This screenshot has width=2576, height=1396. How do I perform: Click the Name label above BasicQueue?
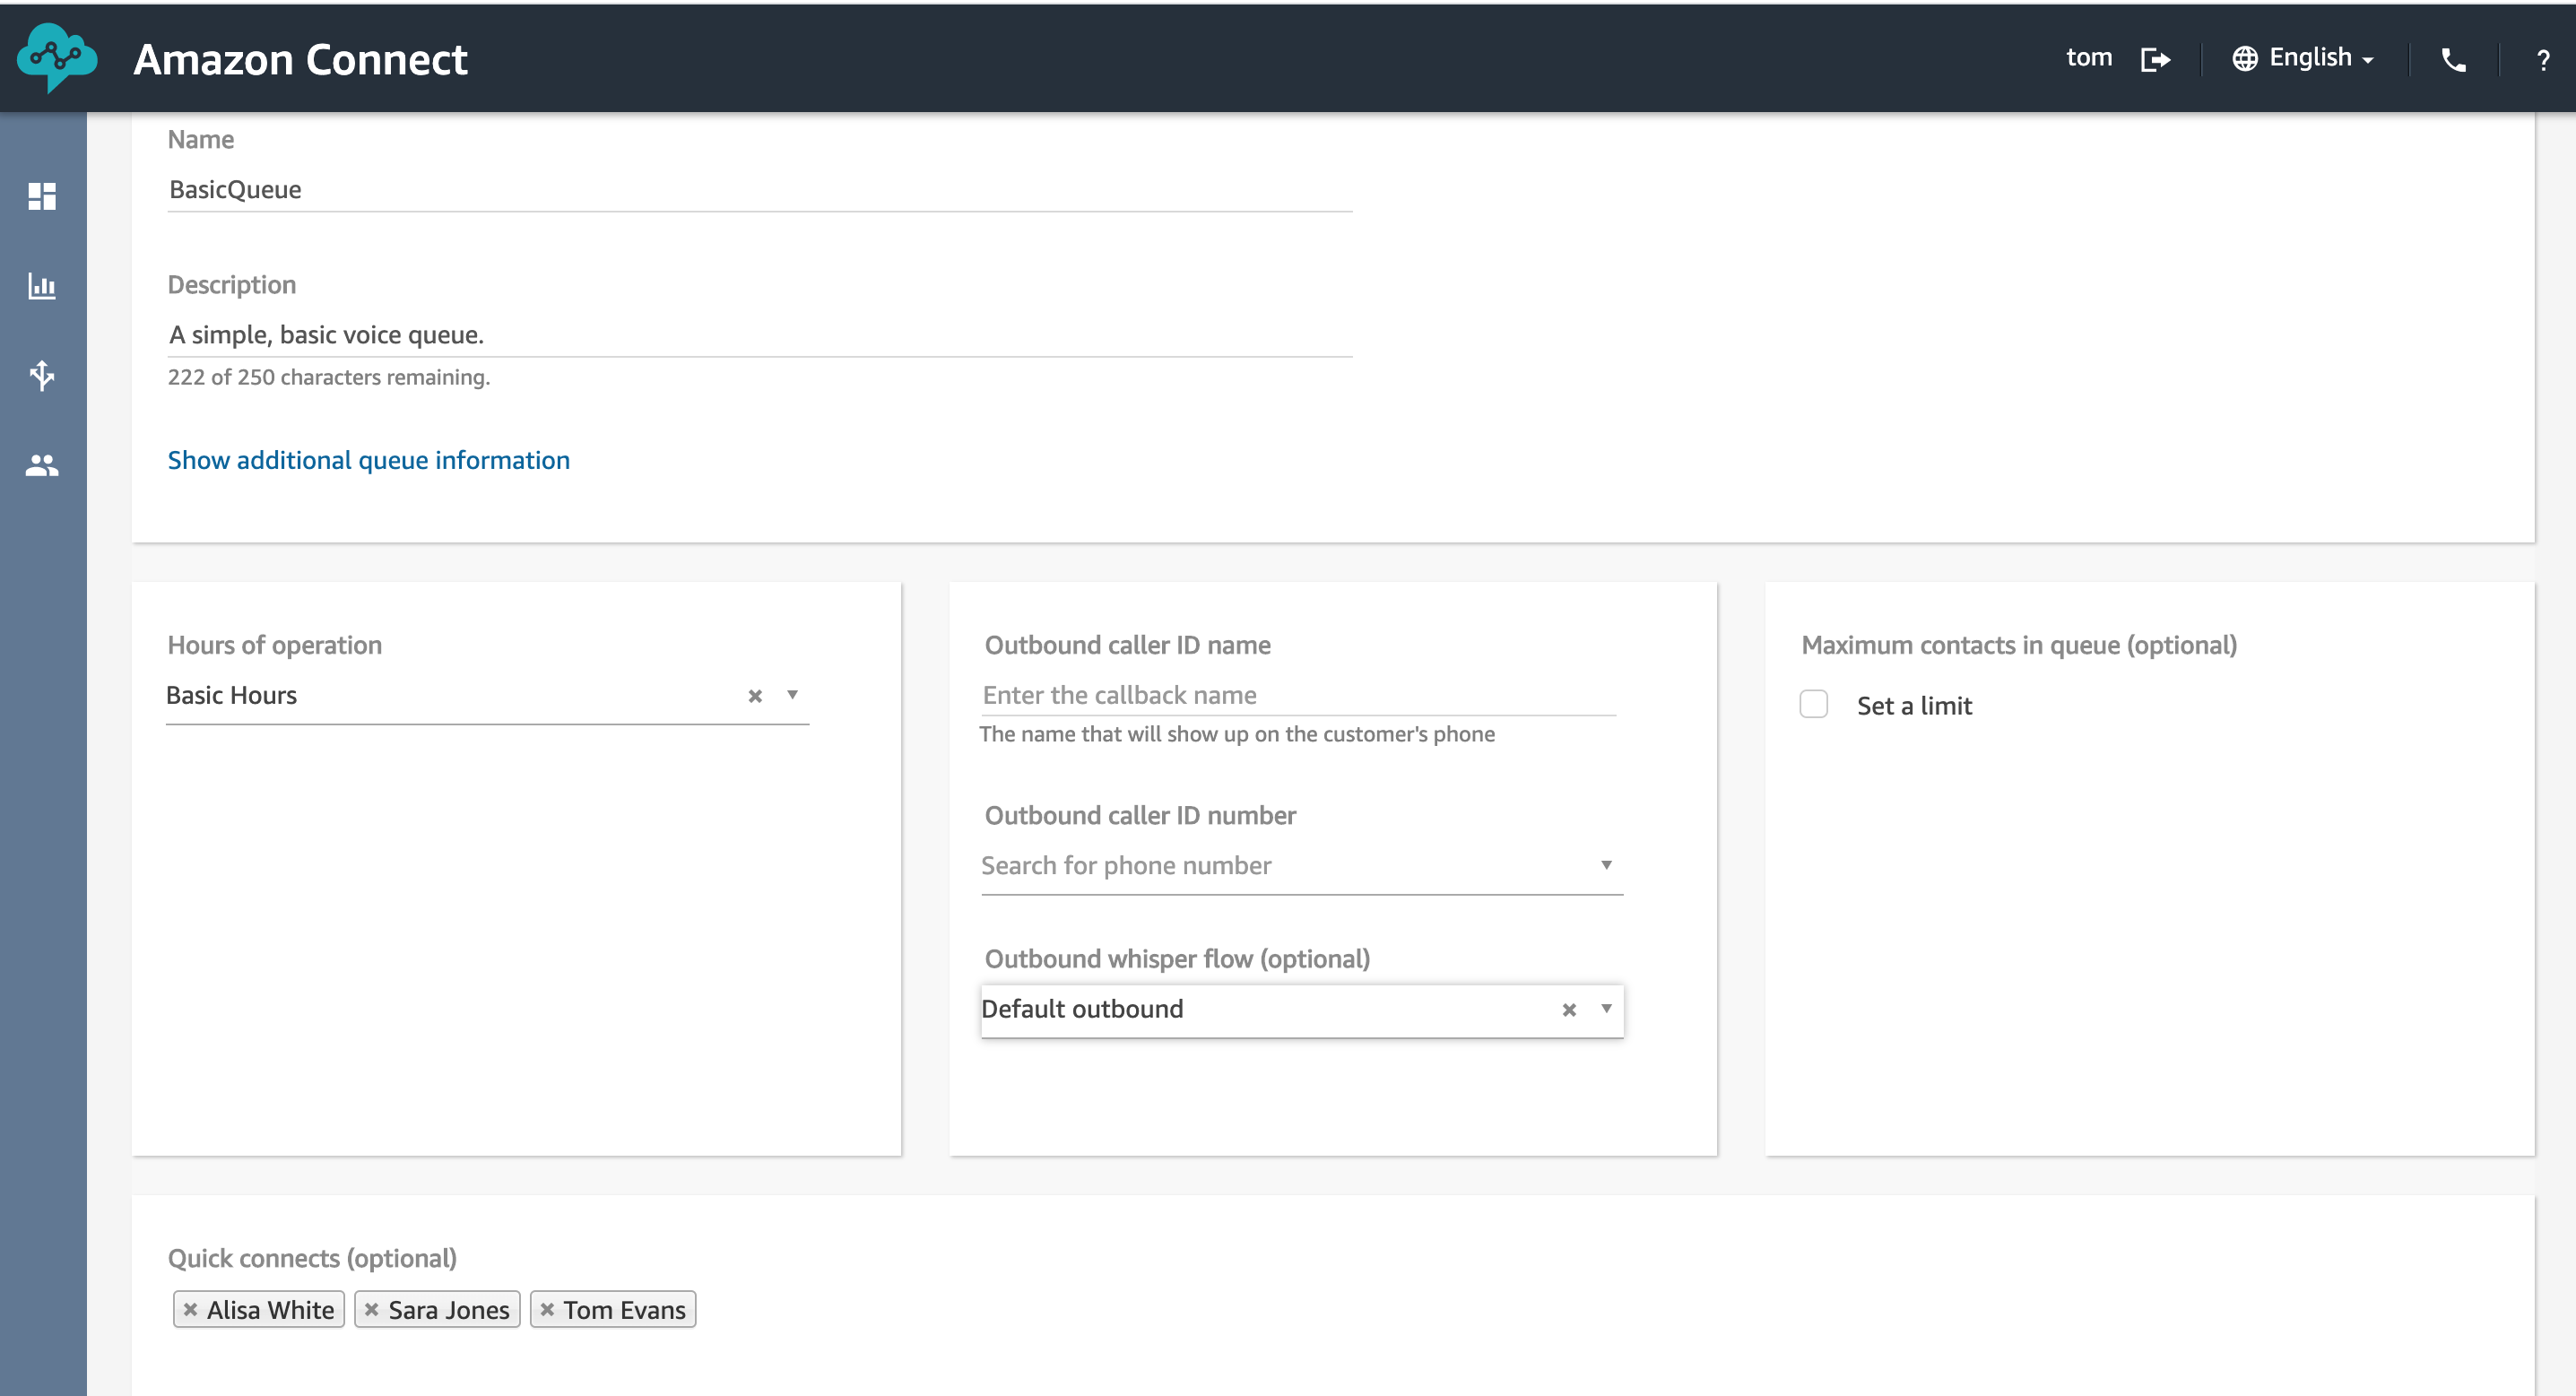click(x=200, y=140)
